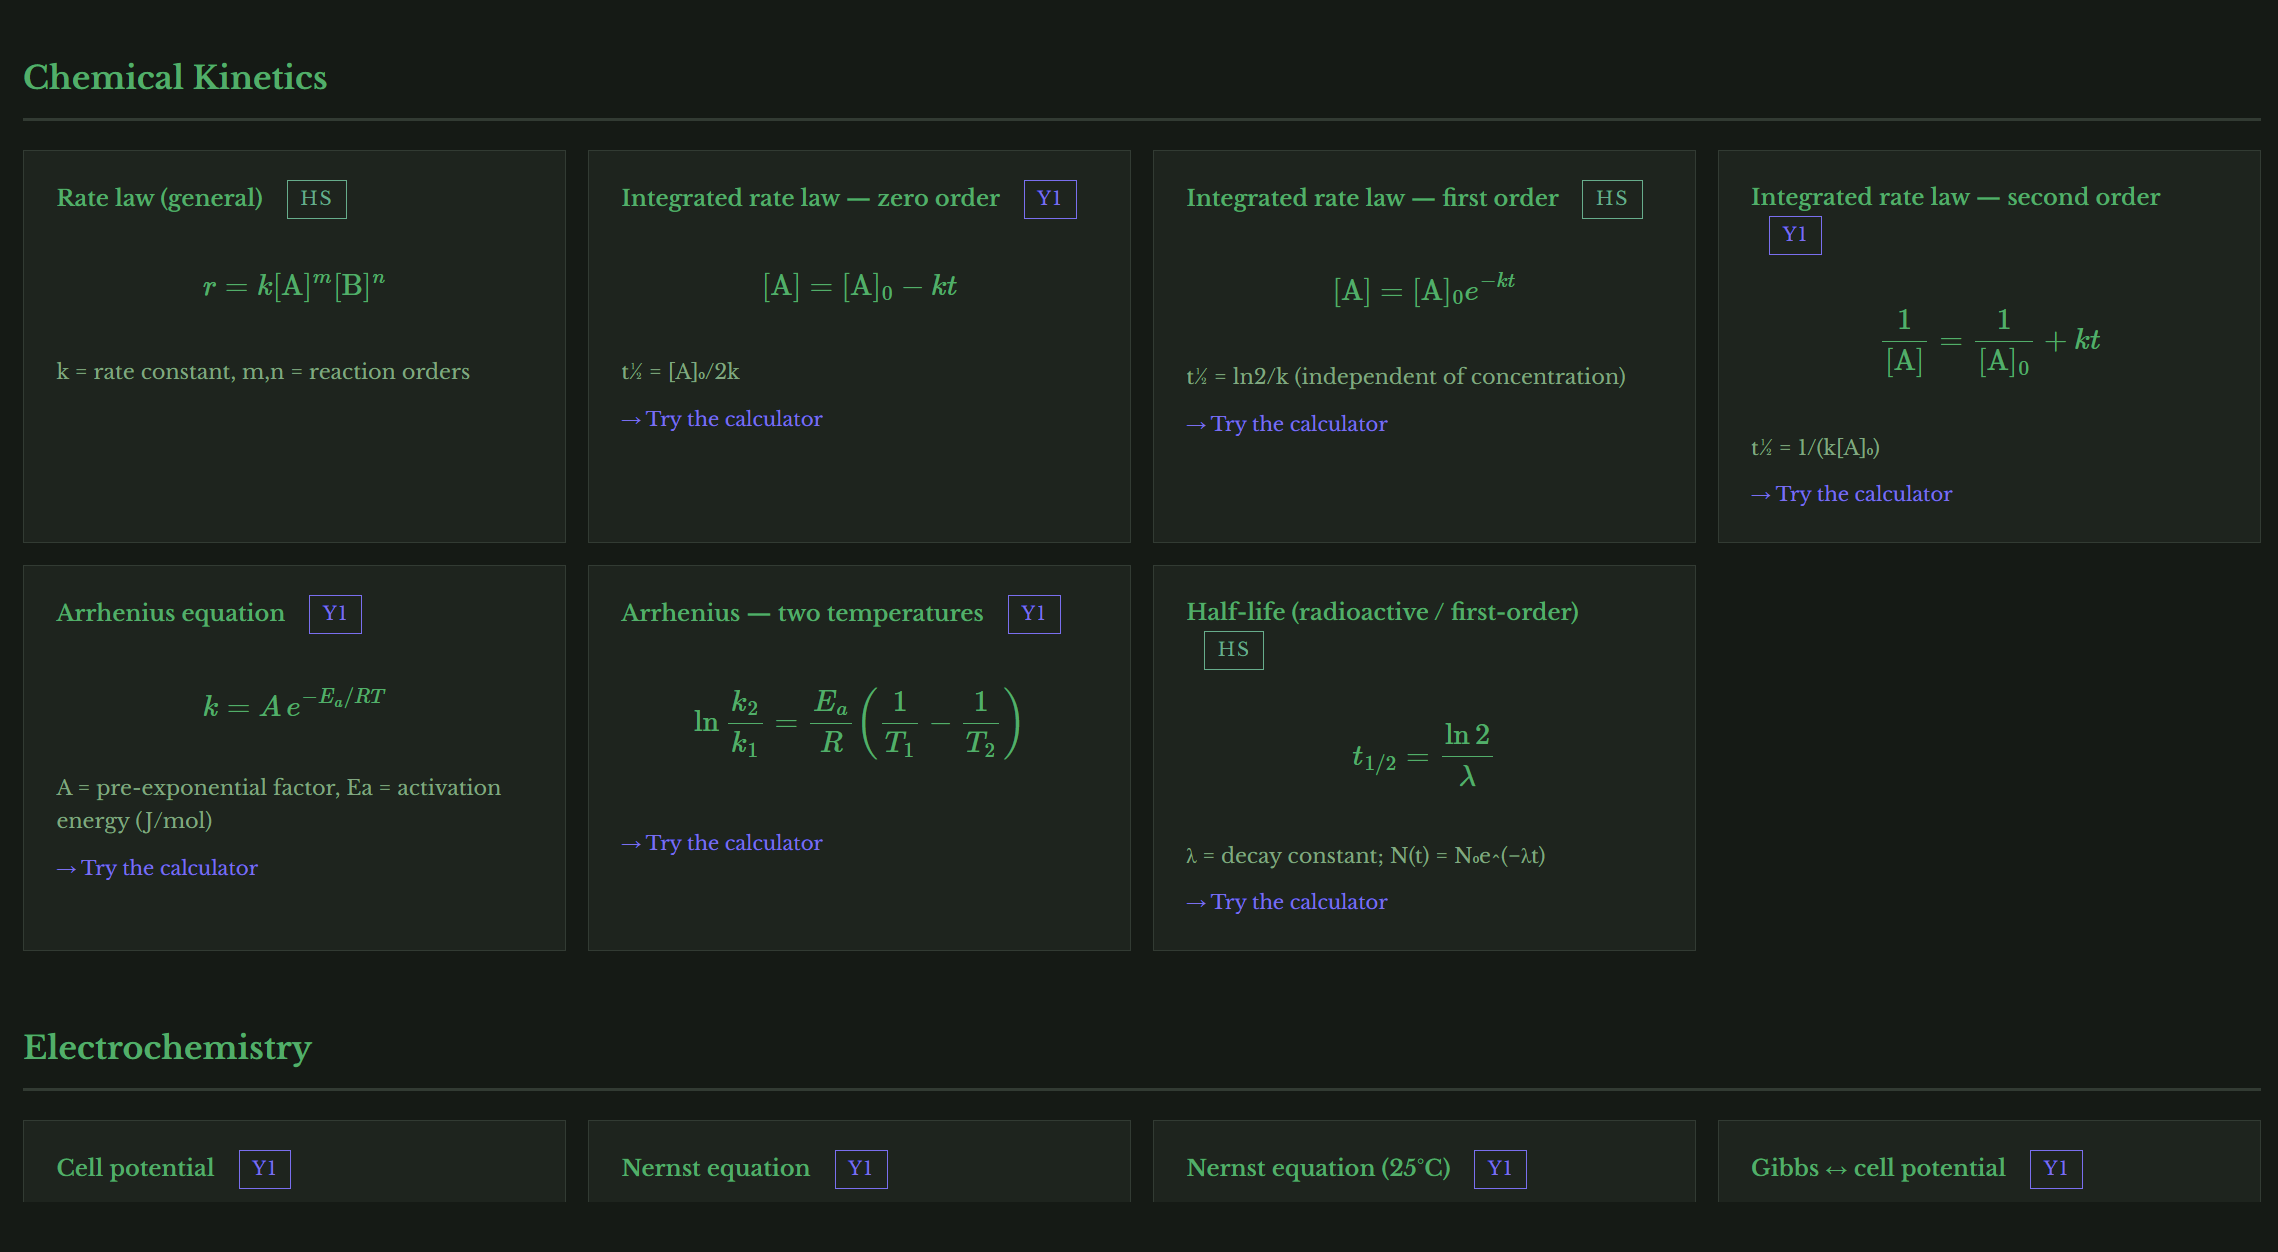Click the r = k[A]^m[B]^n formula
The image size is (2278, 1252).
coord(294,285)
